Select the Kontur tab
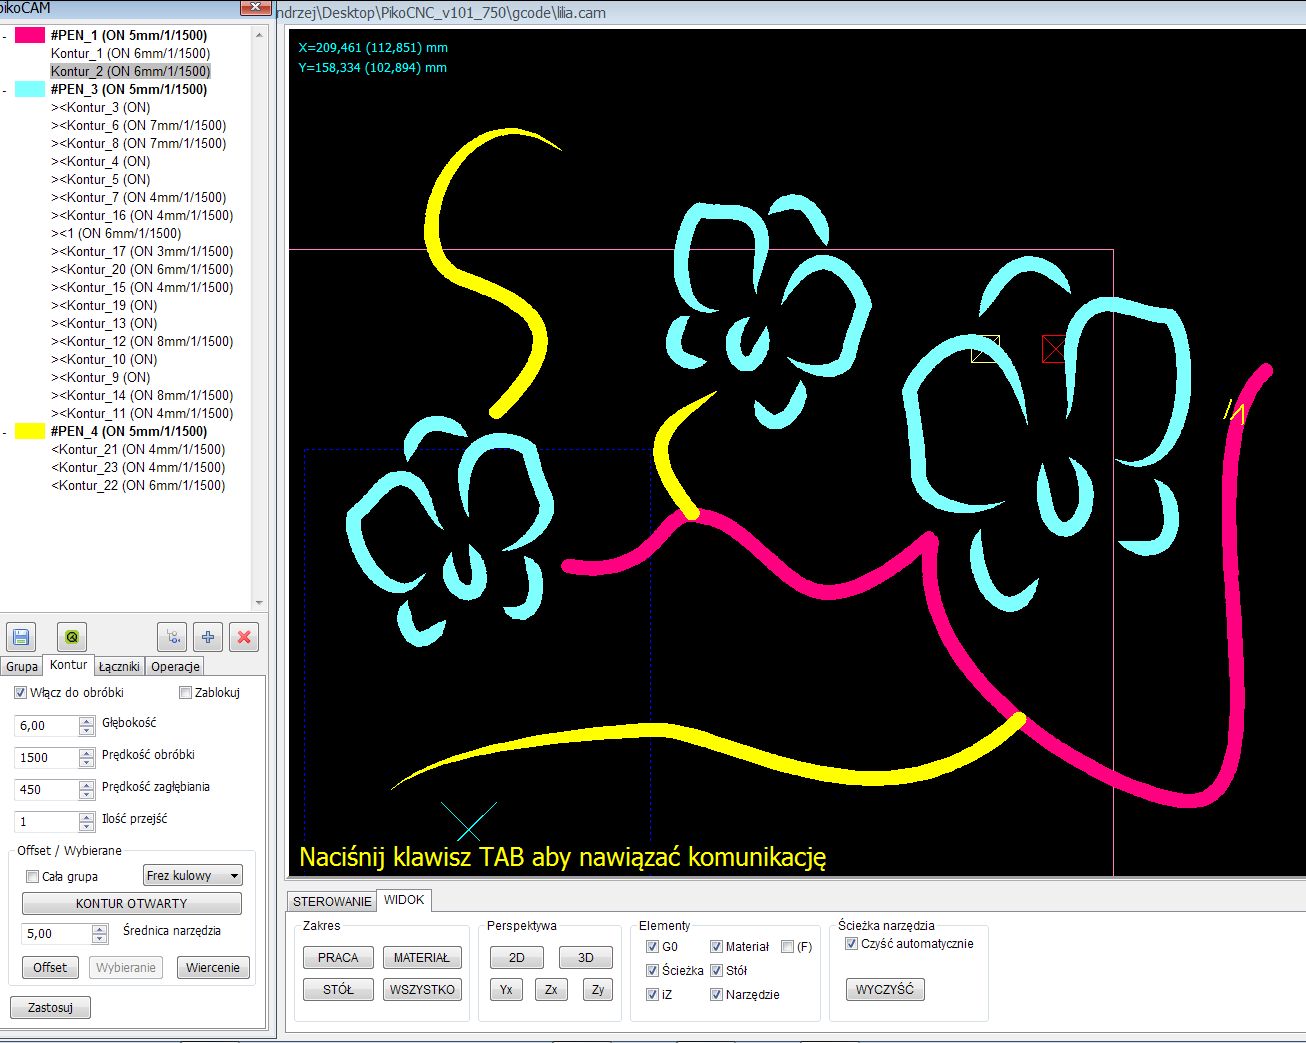Image resolution: width=1306 pixels, height=1043 pixels. click(x=69, y=664)
